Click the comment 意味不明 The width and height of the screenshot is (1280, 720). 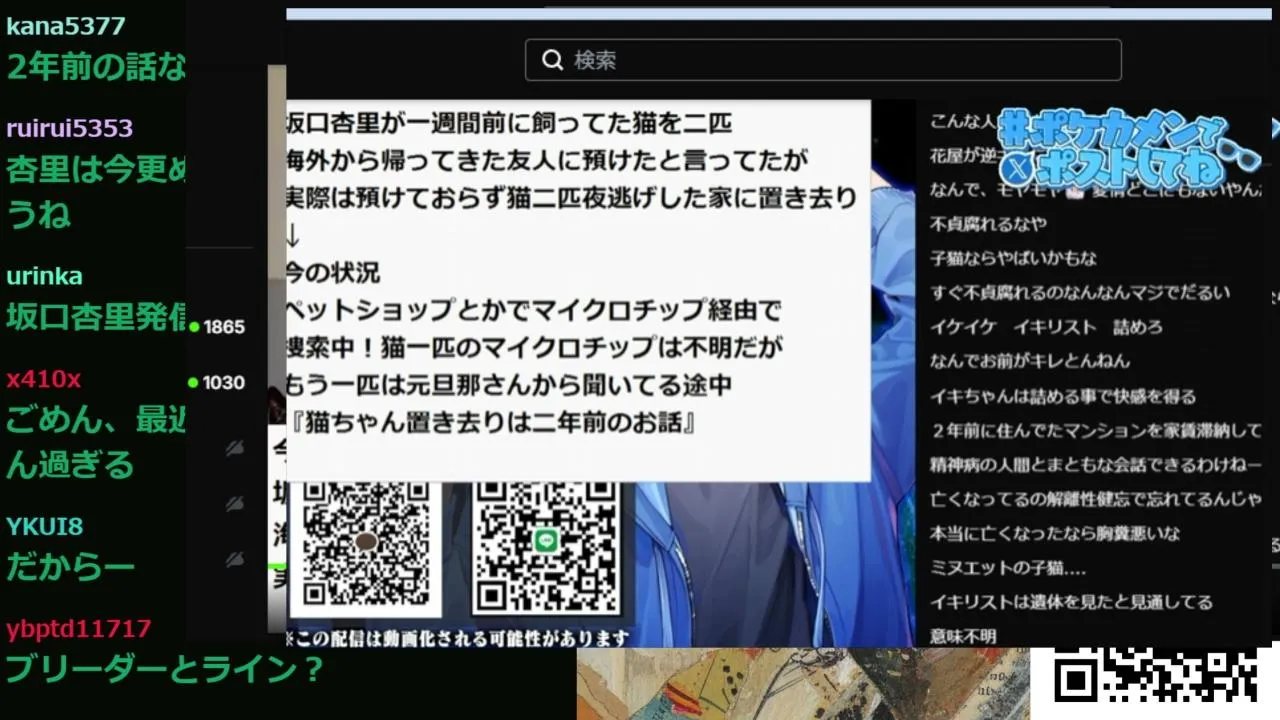click(x=963, y=636)
